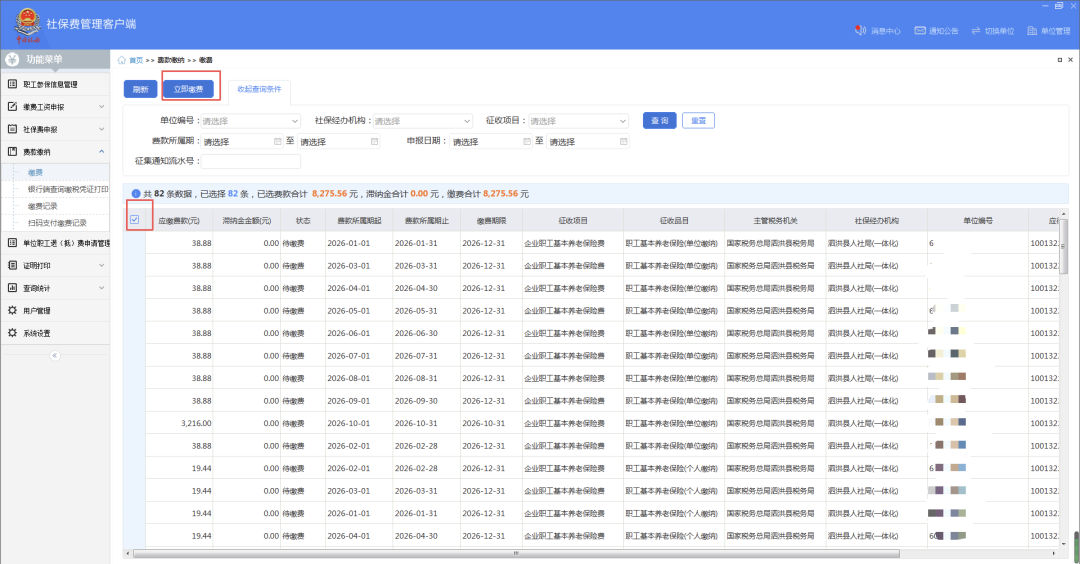Open calendar for 费款所属期 start date
Screen dimensions: 1080x564
(x=278, y=141)
